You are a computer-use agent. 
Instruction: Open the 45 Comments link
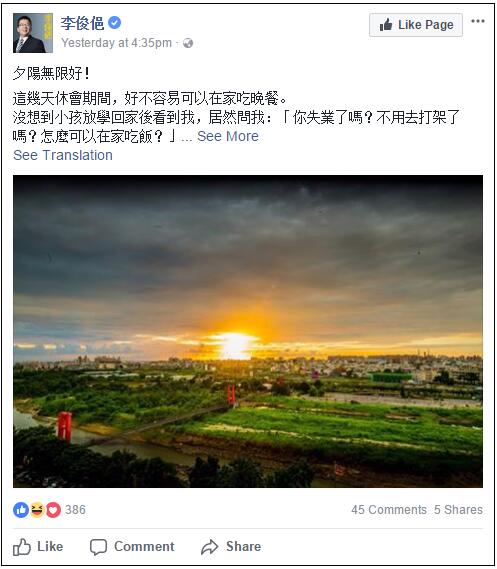(389, 510)
